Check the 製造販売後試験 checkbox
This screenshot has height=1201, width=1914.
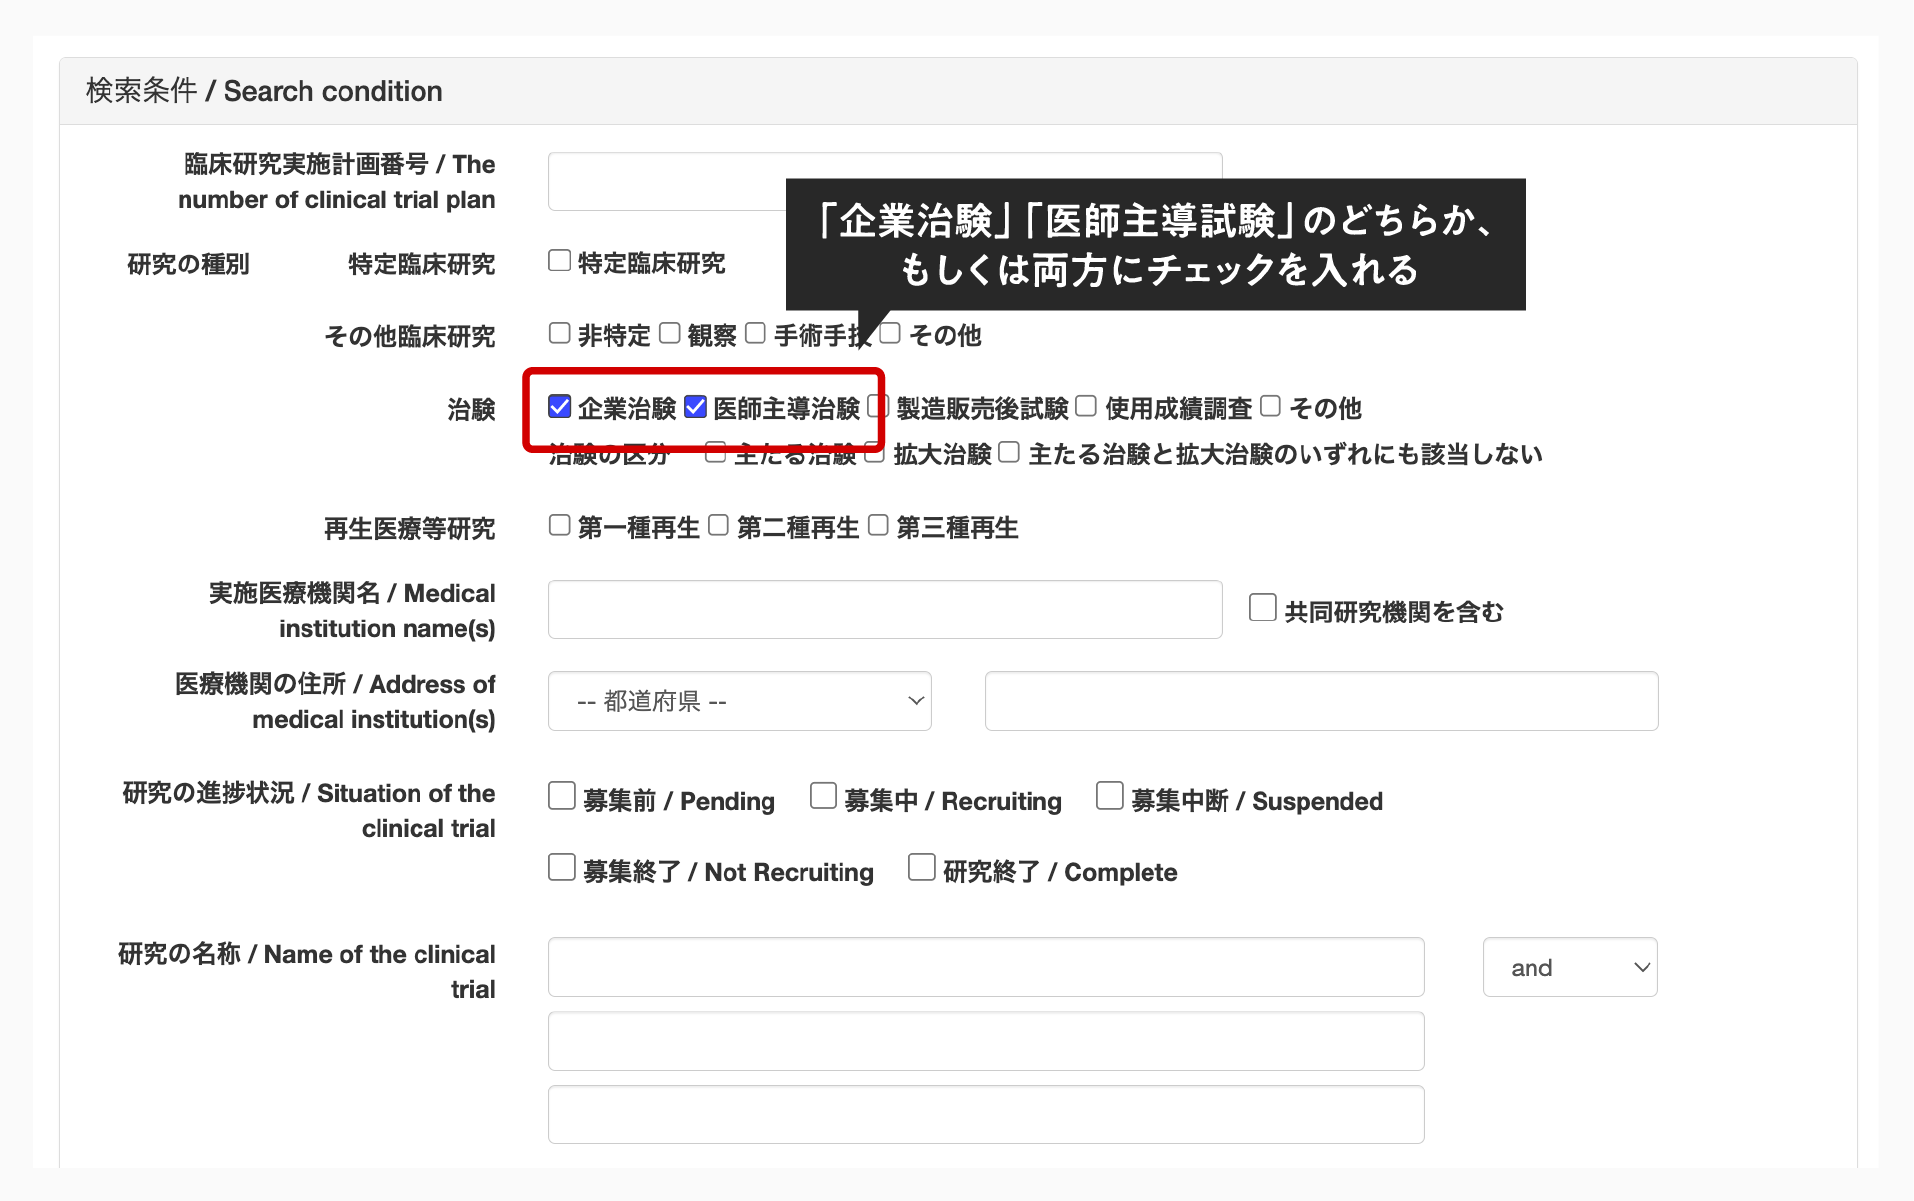click(x=878, y=404)
